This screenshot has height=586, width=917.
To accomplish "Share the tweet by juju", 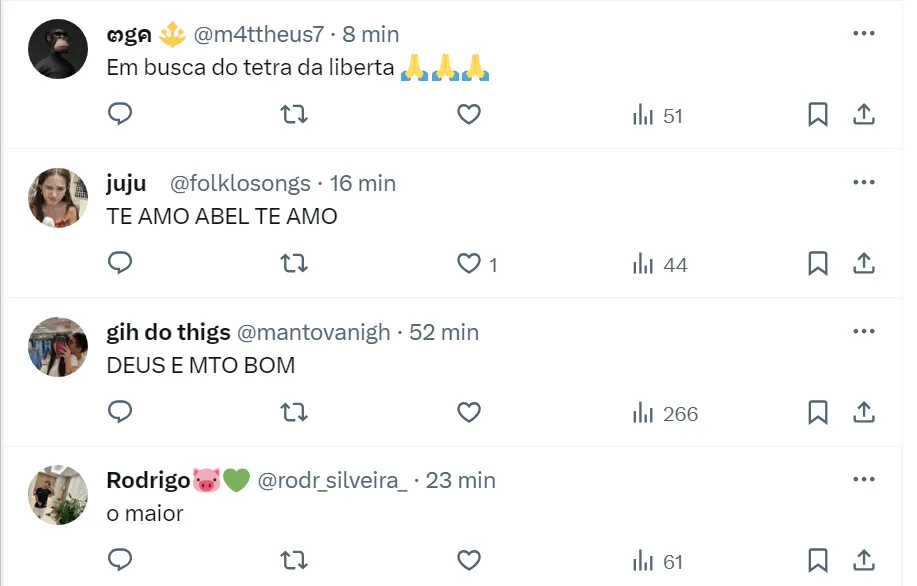I will [864, 264].
